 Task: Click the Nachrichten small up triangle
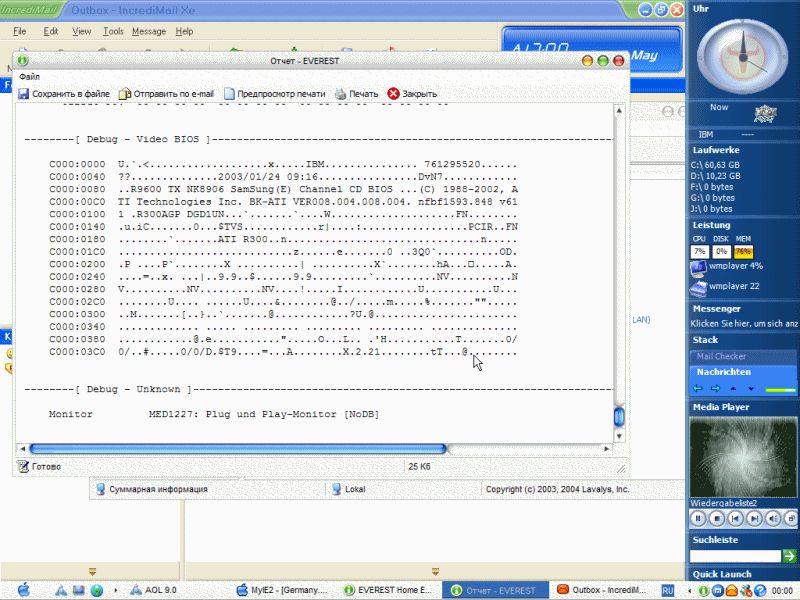point(733,389)
